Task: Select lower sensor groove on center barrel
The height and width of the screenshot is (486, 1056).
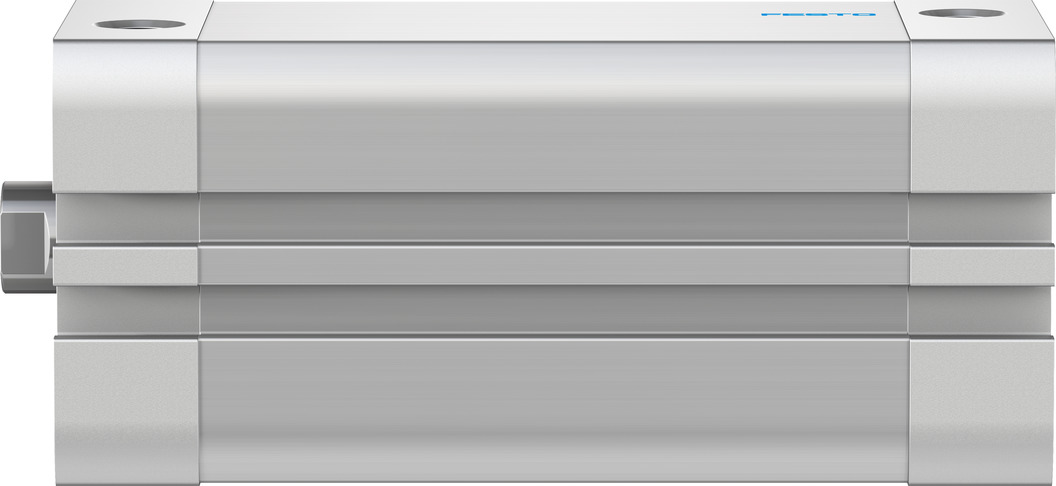Action: coord(554,310)
